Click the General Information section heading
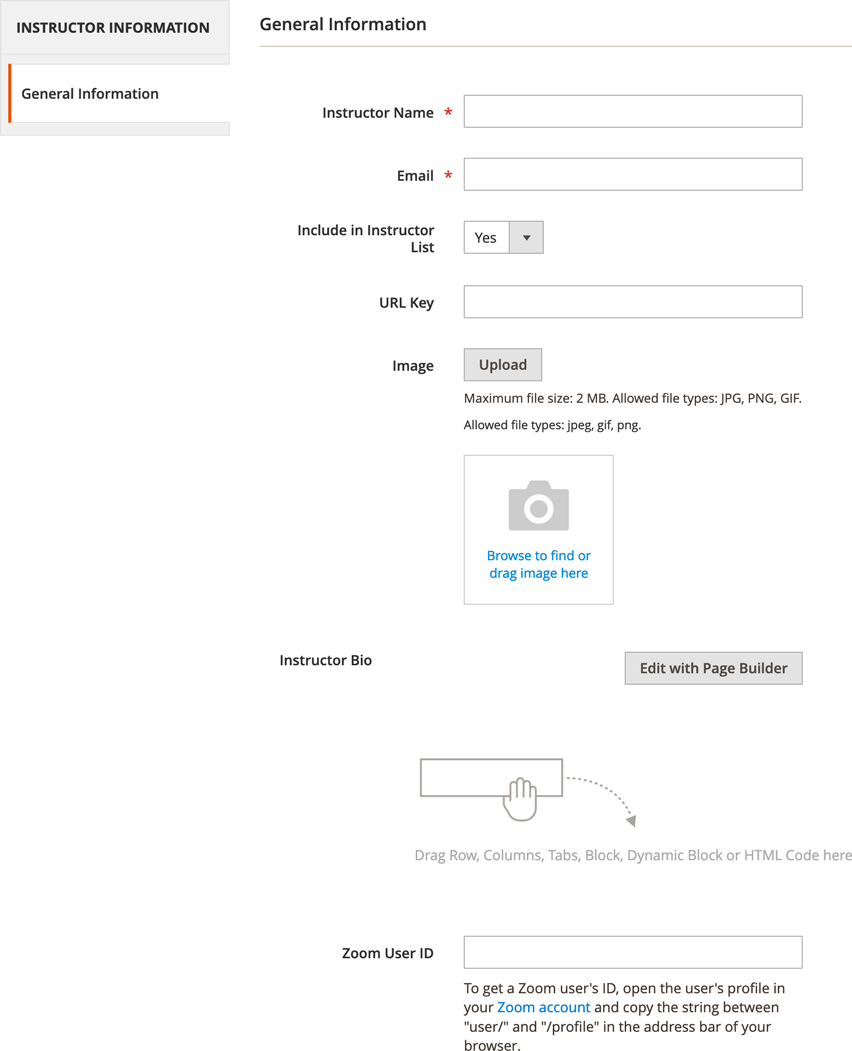Screen dimensions: 852x1051 click(343, 25)
